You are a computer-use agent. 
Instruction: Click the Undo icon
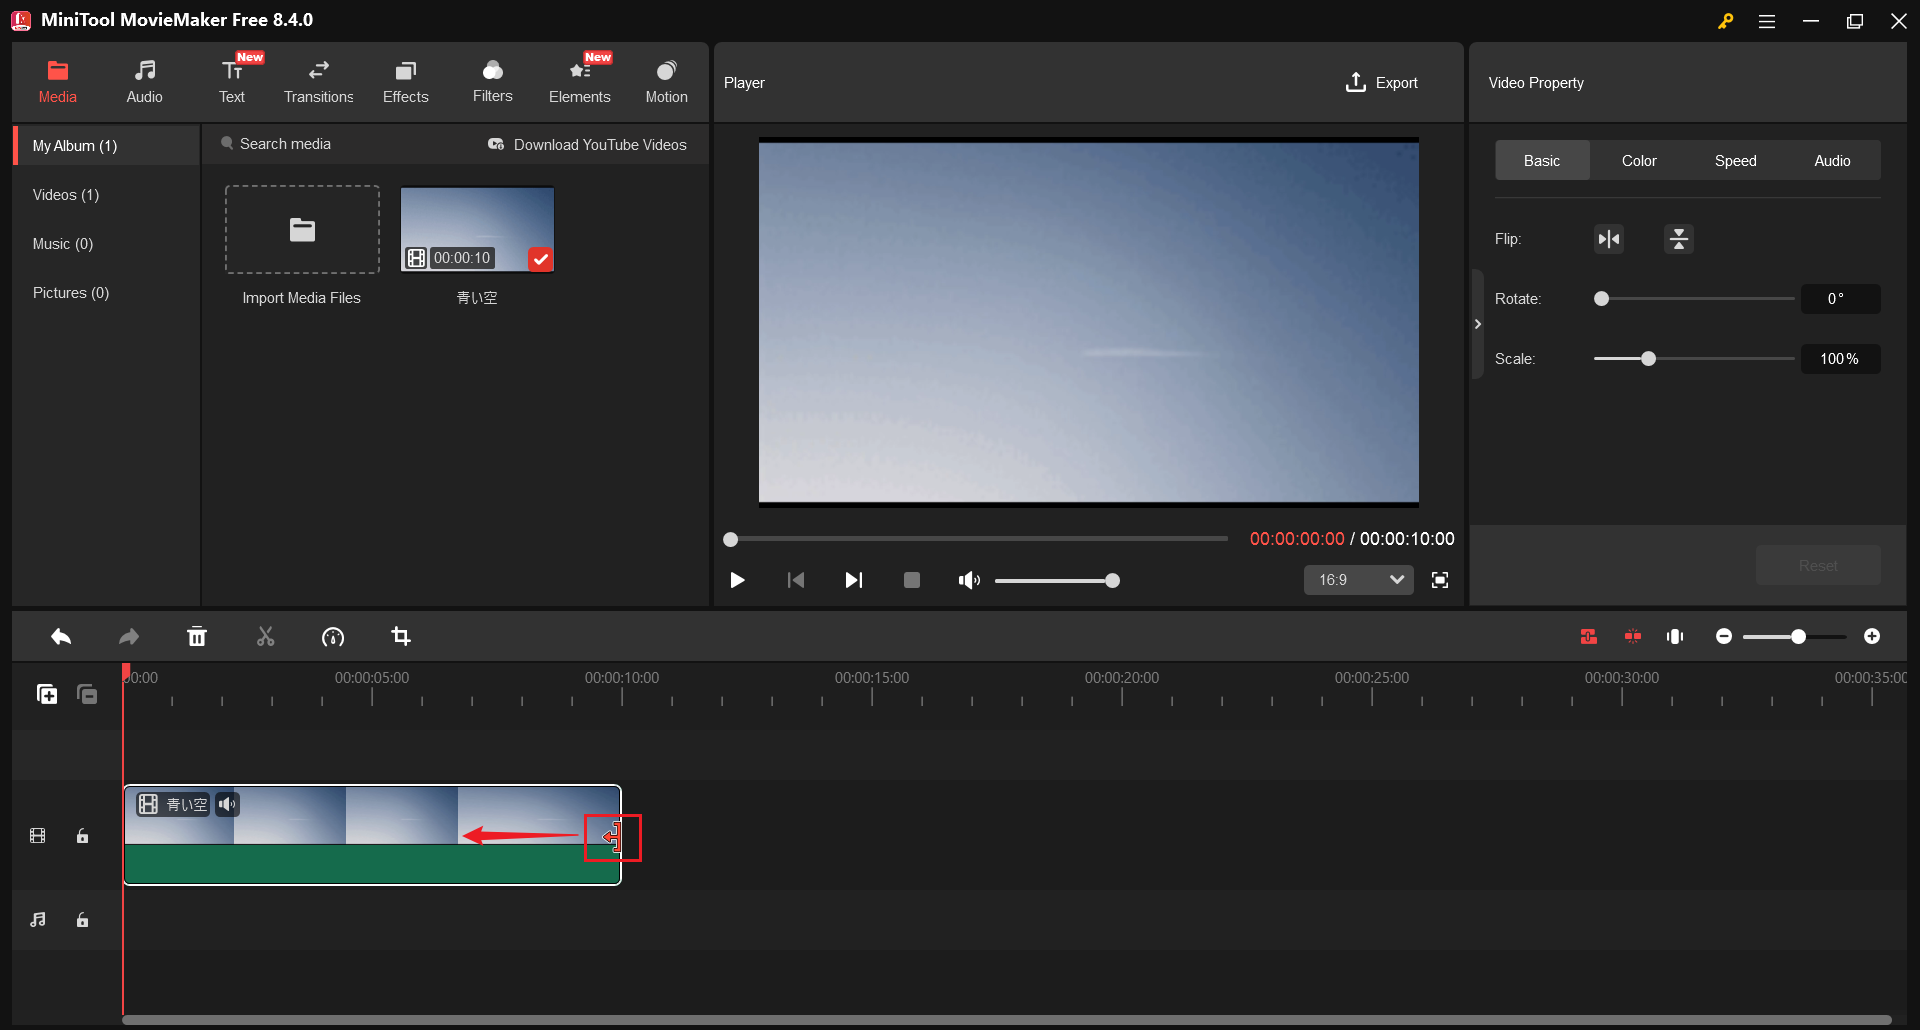(60, 637)
